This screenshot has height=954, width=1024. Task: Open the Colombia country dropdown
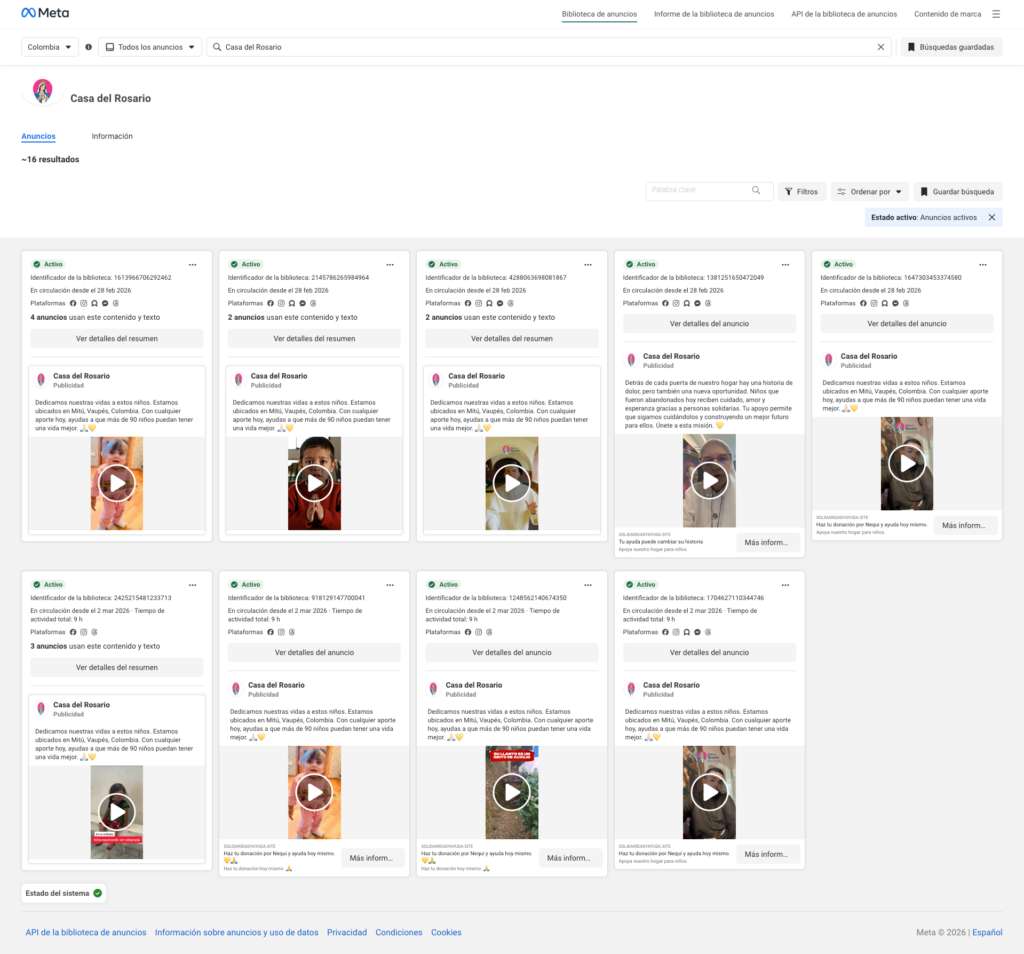coord(50,47)
